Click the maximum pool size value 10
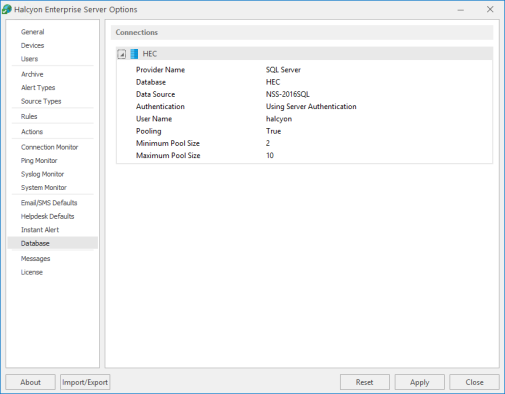The image size is (505, 394). (x=270, y=155)
